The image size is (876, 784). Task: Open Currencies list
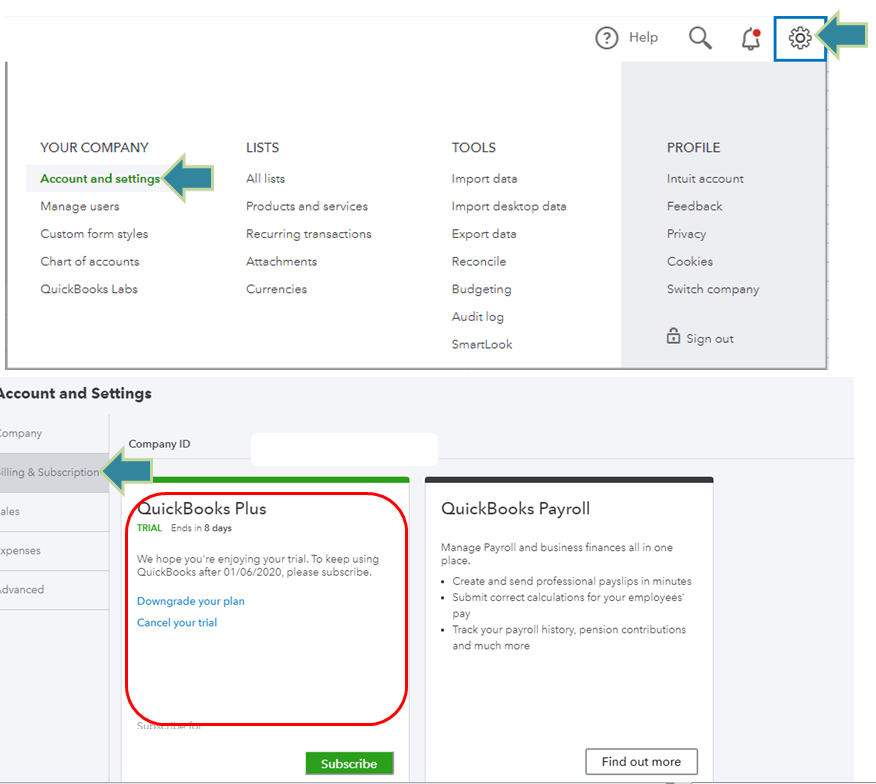click(x=277, y=289)
